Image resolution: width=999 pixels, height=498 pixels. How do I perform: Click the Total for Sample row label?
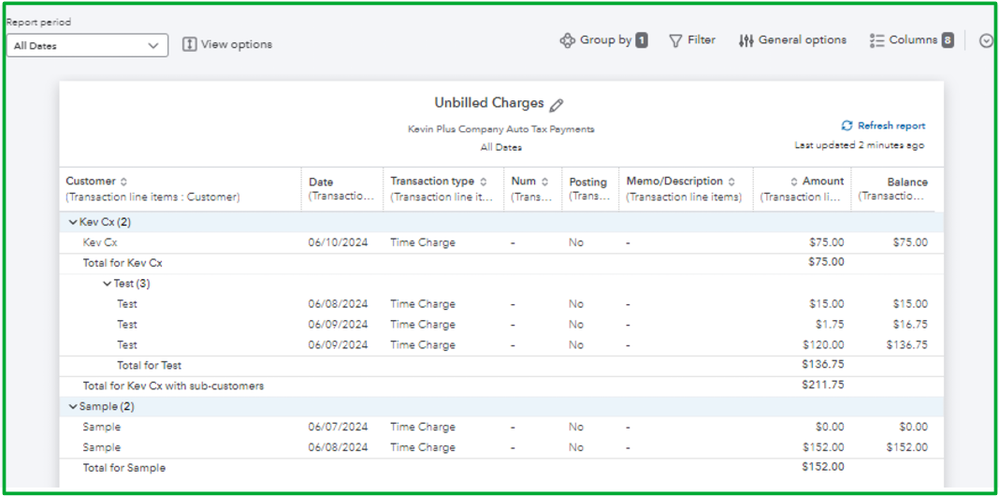pos(124,468)
